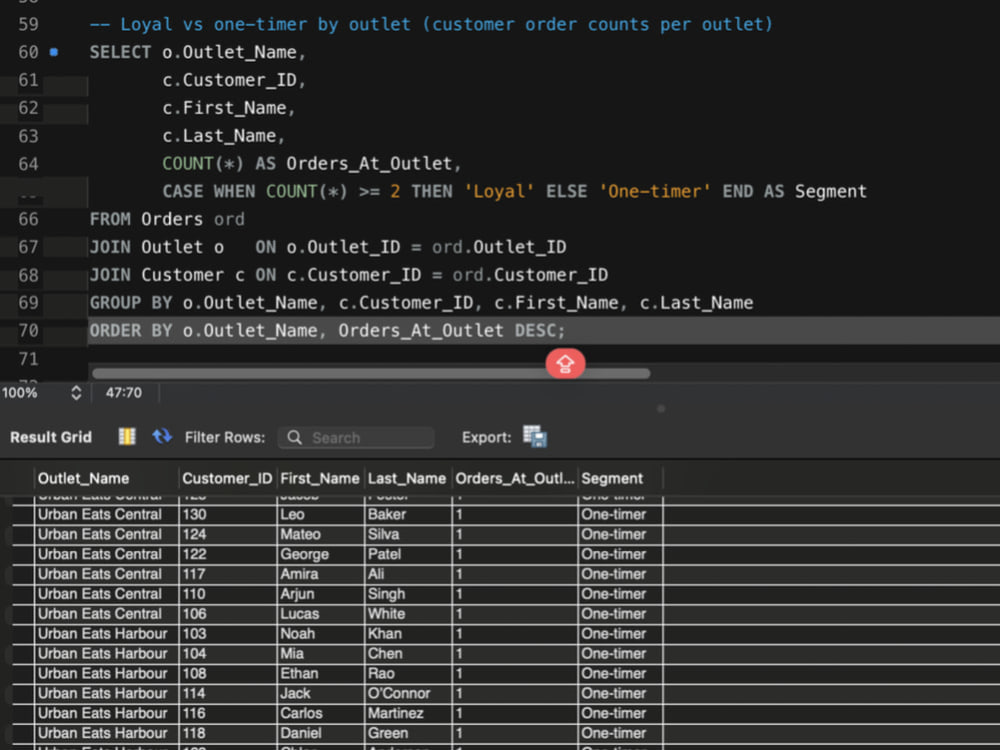Click the cursor position 47:70 indicator

[124, 393]
